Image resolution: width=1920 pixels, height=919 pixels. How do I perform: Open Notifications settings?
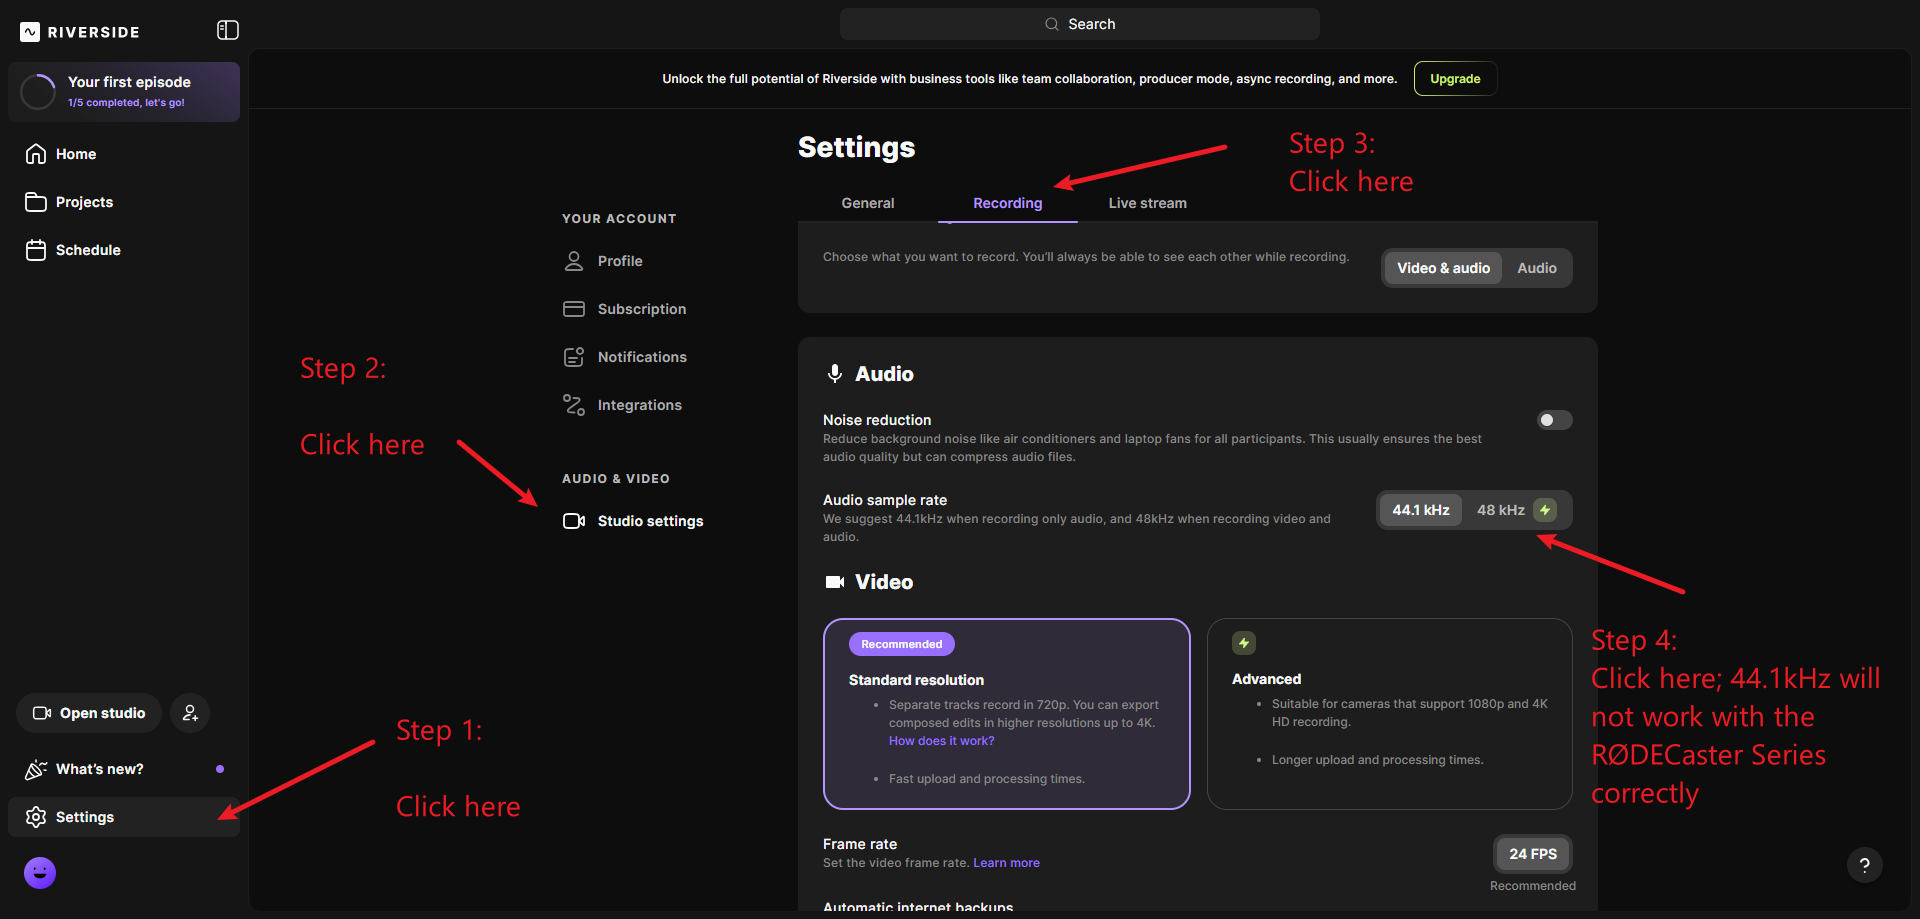point(640,357)
